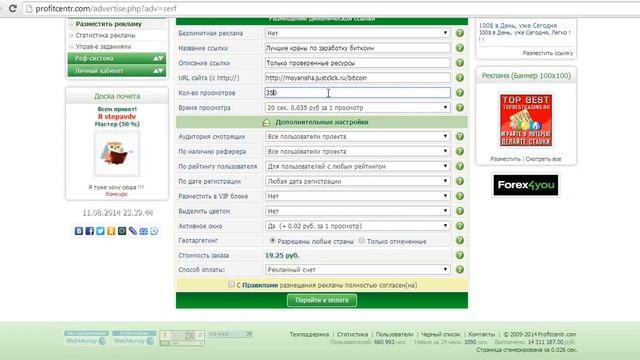Open footer link 'Статистика'
This screenshot has width=640, height=360.
pos(352,334)
